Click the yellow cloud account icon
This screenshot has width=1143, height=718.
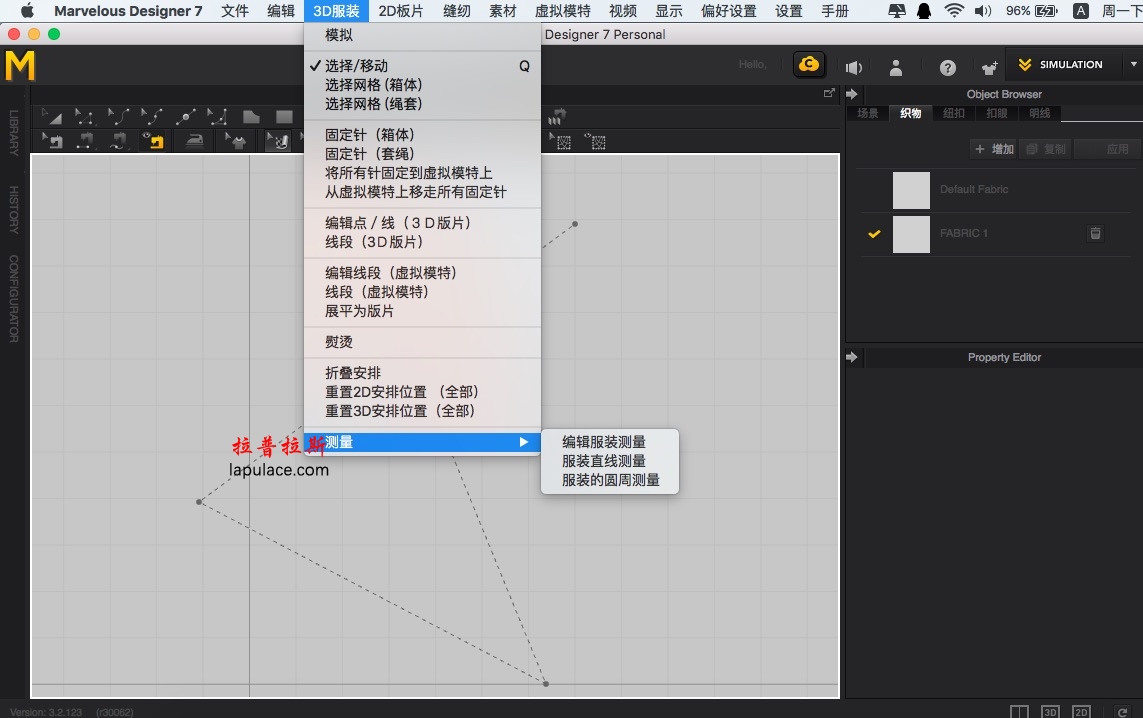[809, 64]
